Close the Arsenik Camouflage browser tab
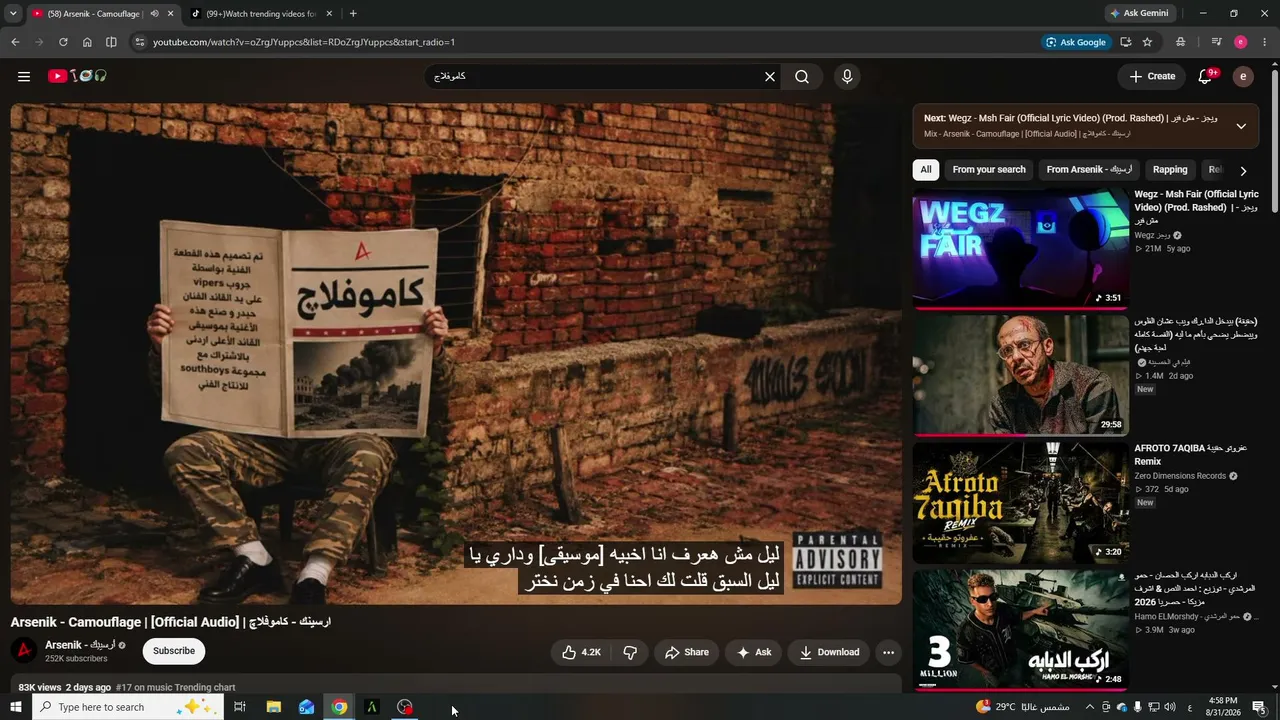This screenshot has height=720, width=1280. click(x=170, y=14)
